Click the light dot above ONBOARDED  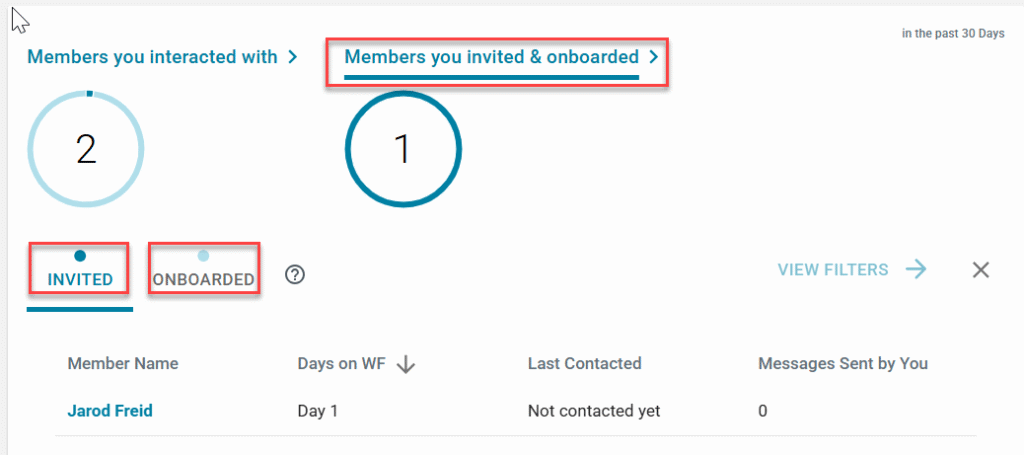(x=203, y=256)
